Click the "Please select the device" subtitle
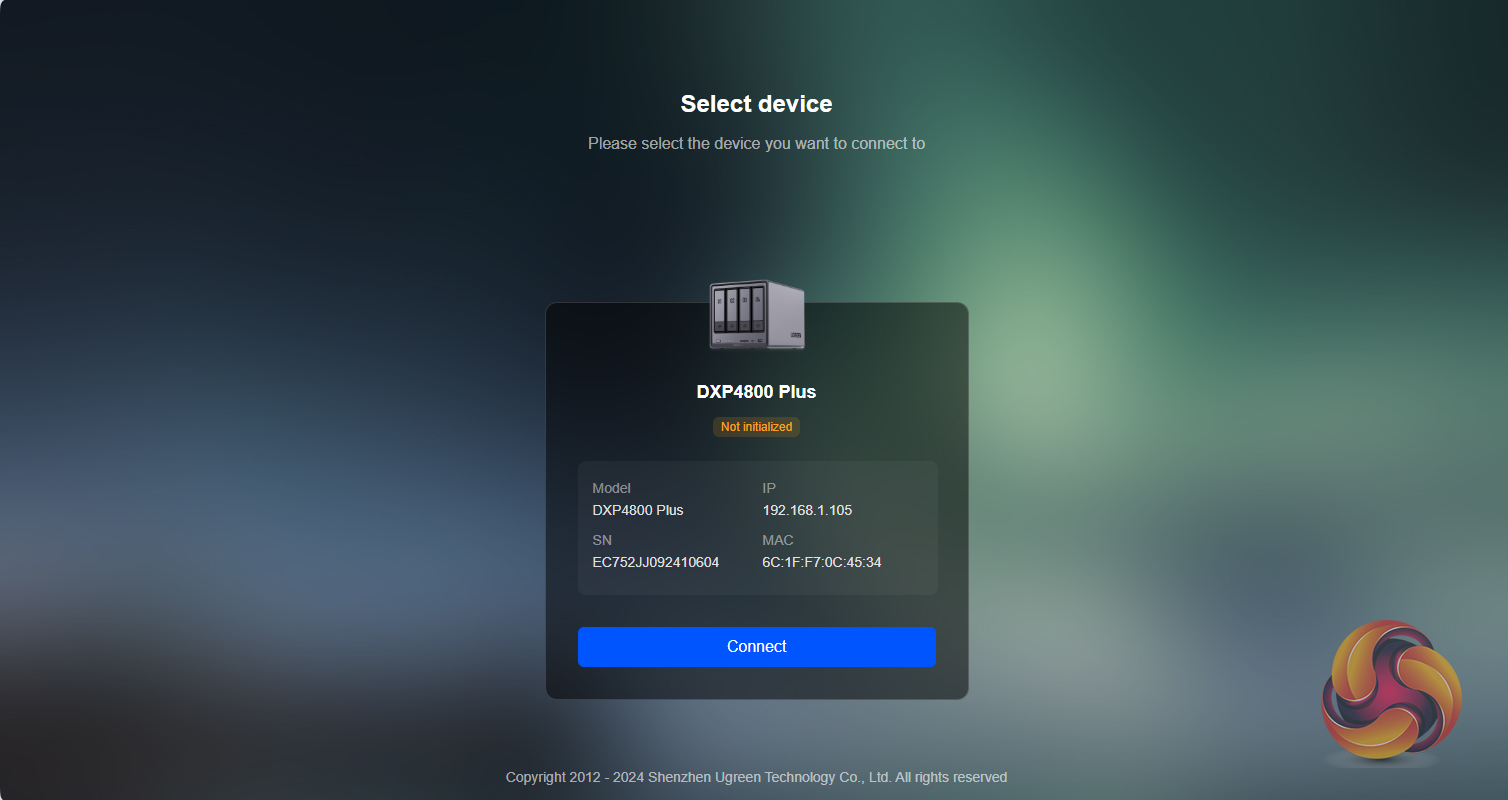 pos(756,144)
